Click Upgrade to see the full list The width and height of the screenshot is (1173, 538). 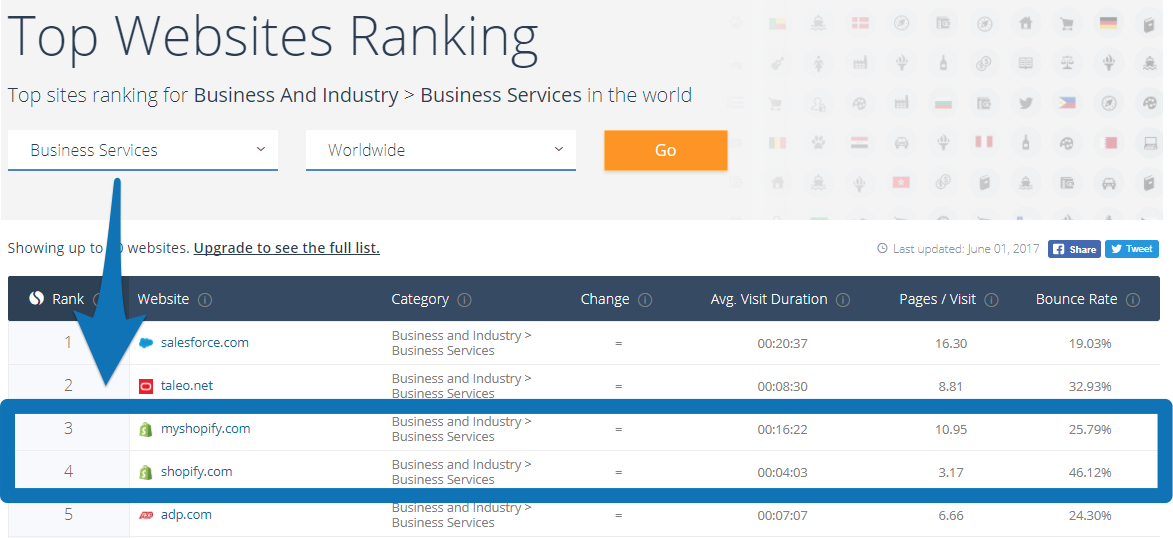[287, 248]
